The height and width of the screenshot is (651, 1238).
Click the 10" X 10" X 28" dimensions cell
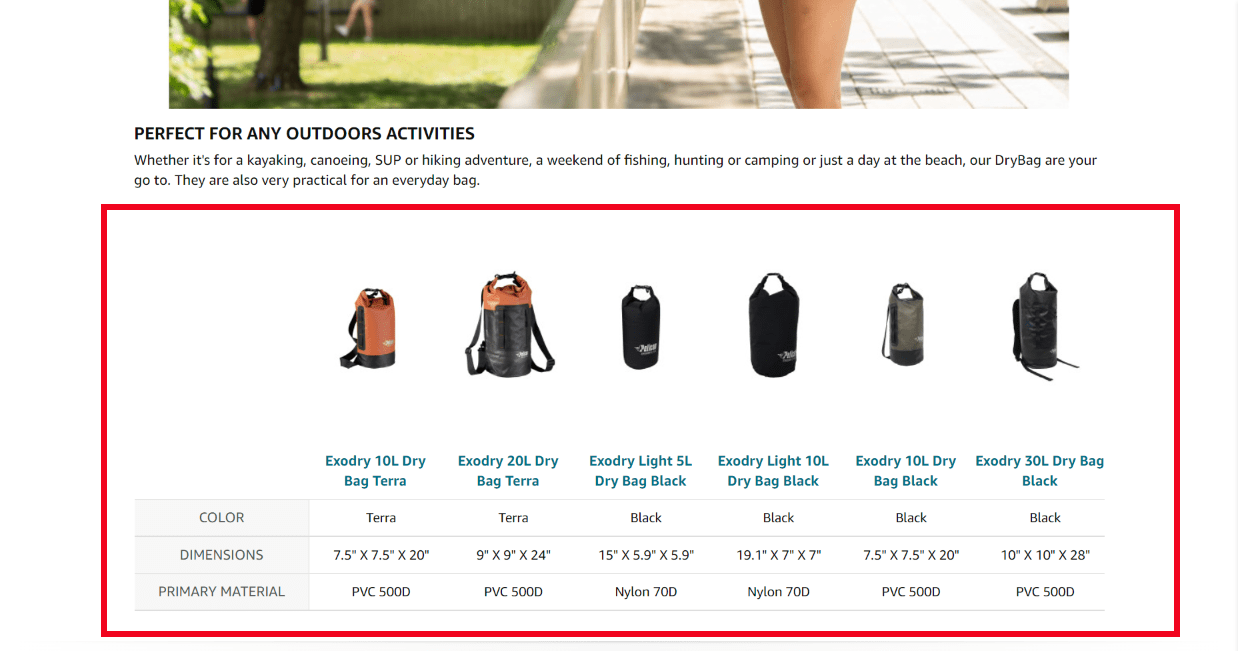coord(1045,555)
